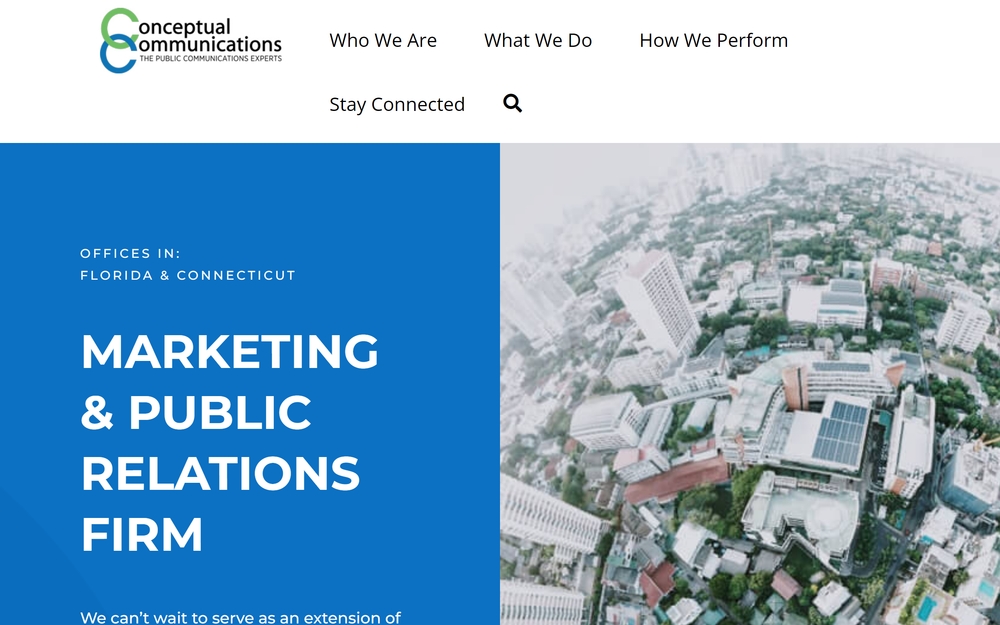Select the 'Florida & Connecticut' text
This screenshot has height=625, width=1000.
188,276
